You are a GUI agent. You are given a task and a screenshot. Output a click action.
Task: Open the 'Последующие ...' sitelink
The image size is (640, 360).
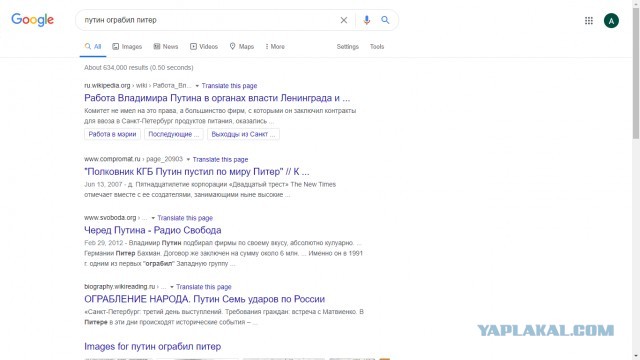(x=173, y=134)
